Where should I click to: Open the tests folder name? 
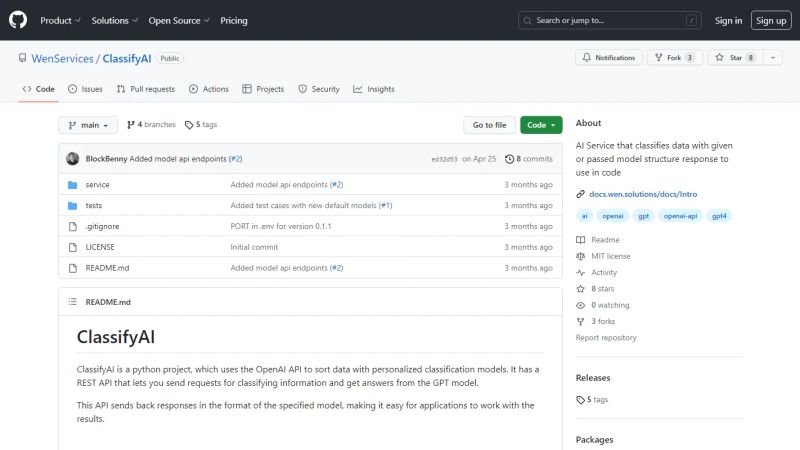(94, 206)
